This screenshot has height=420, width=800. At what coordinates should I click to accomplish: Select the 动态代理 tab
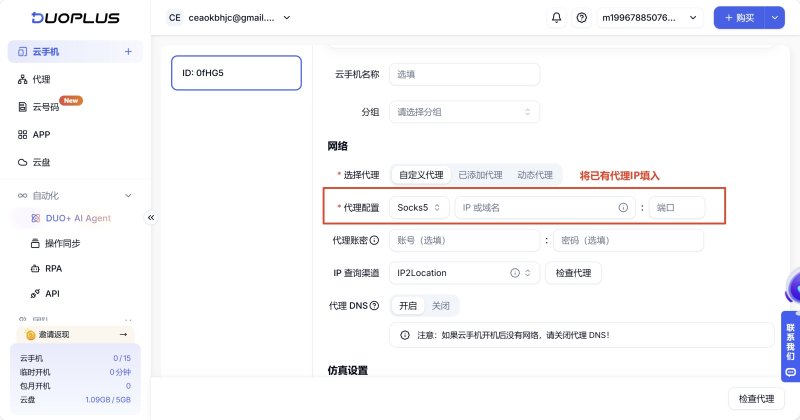[x=535, y=175]
